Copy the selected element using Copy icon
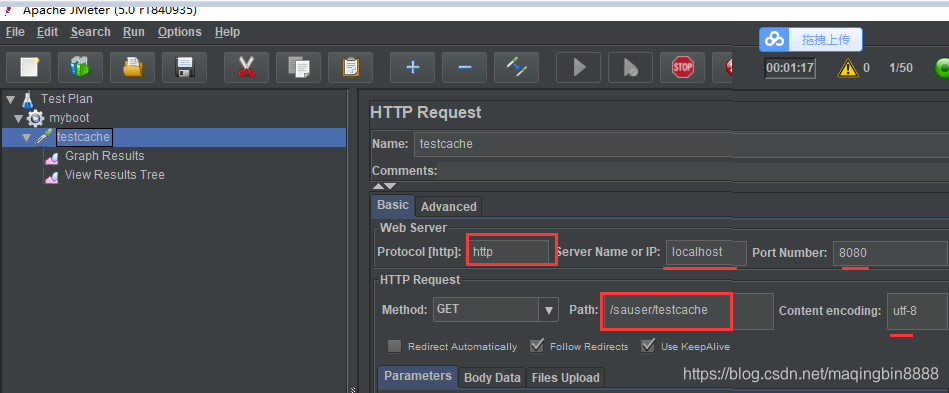Image resolution: width=949 pixels, height=393 pixels. (298, 67)
